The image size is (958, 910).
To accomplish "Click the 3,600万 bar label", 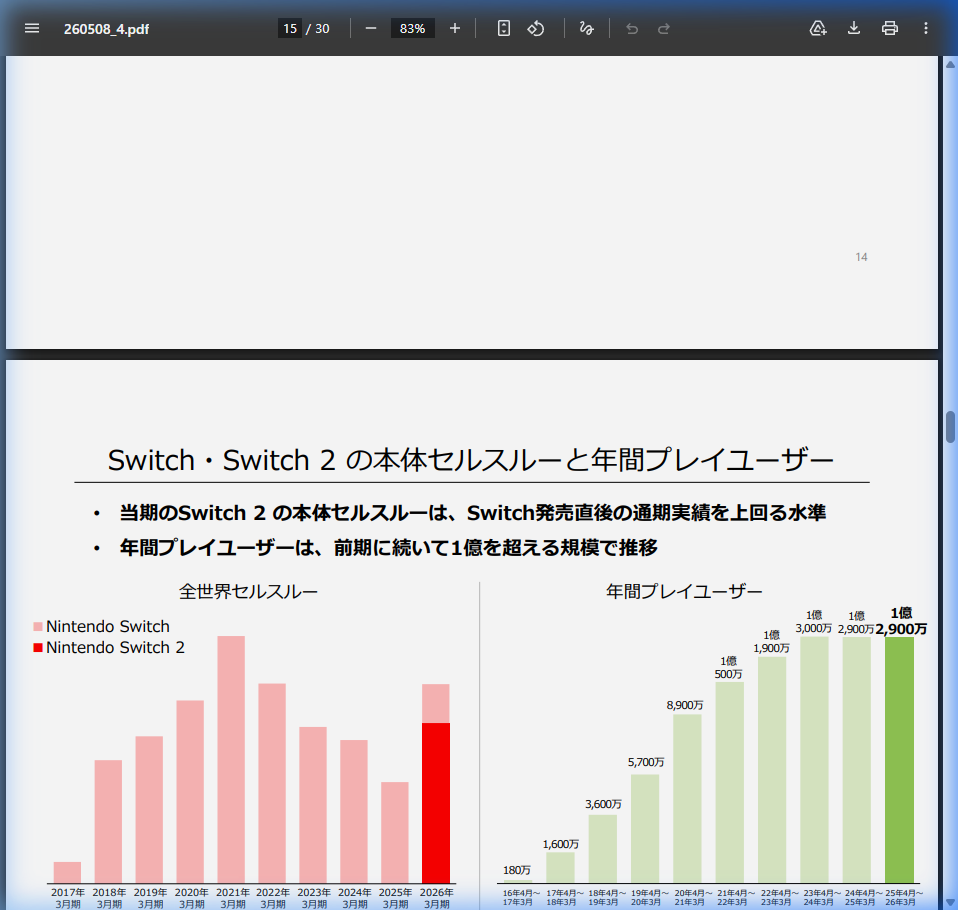I will point(603,804).
